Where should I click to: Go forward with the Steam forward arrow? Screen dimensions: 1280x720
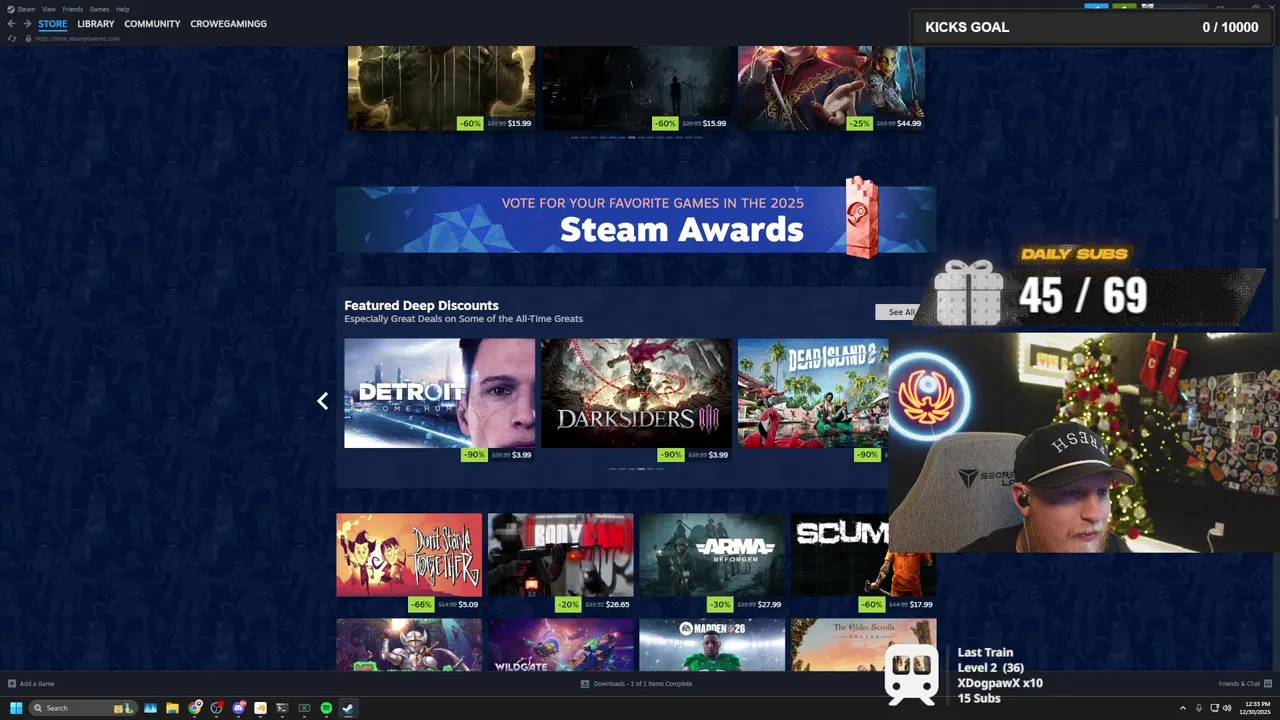pyautogui.click(x=27, y=23)
